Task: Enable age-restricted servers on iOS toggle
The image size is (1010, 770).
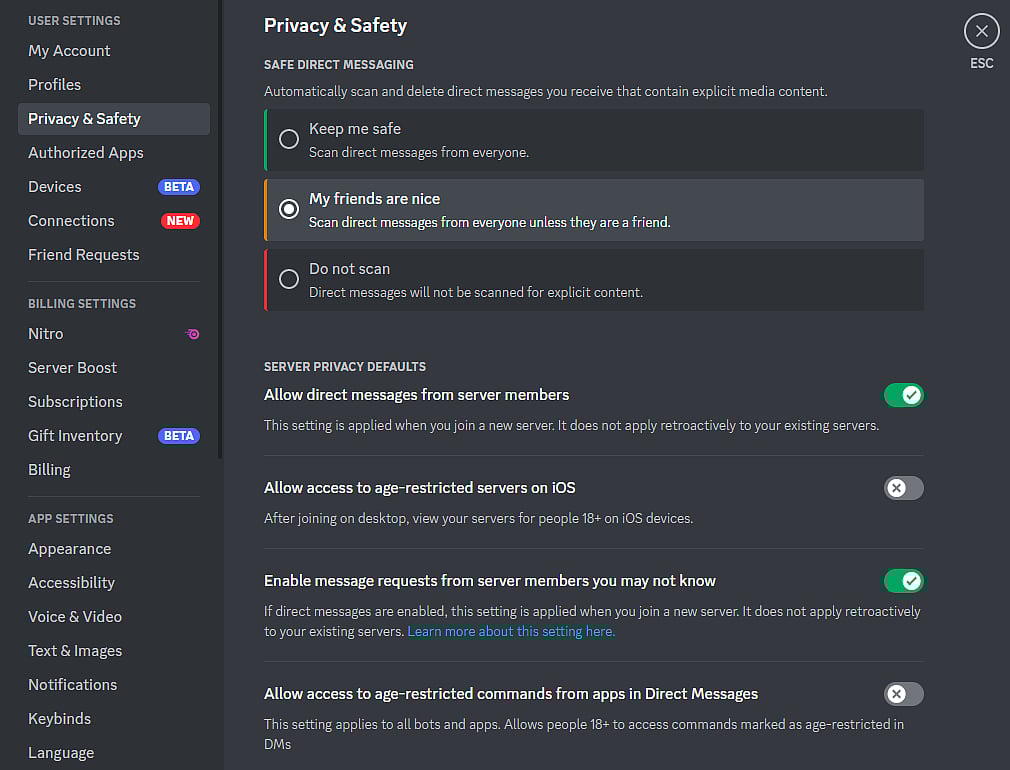Action: pos(903,488)
